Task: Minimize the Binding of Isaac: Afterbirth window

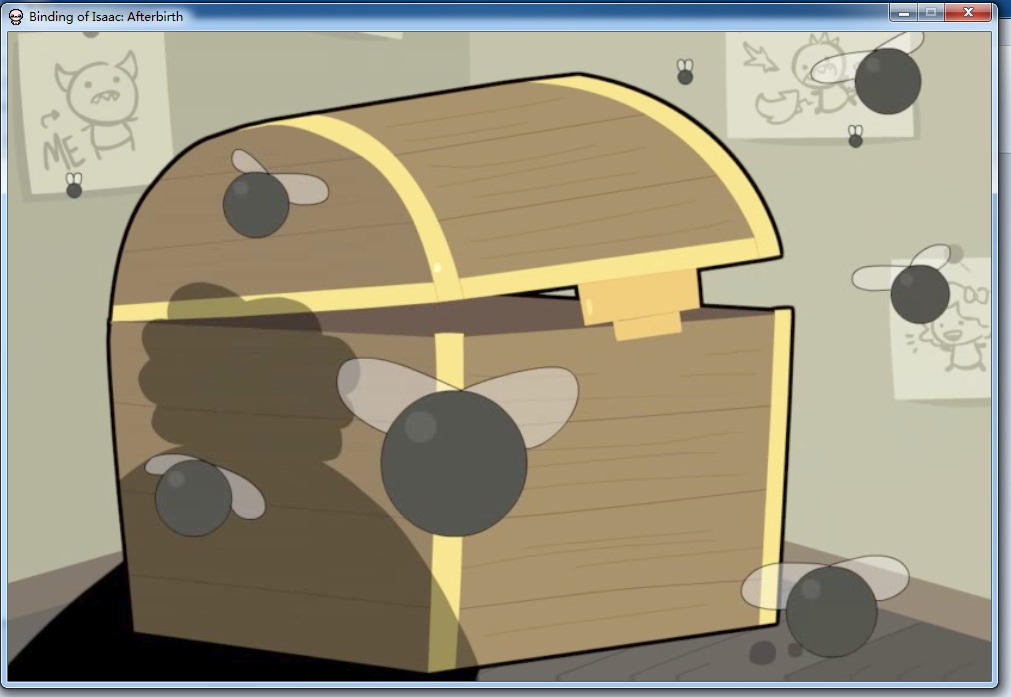Action: coord(903,12)
